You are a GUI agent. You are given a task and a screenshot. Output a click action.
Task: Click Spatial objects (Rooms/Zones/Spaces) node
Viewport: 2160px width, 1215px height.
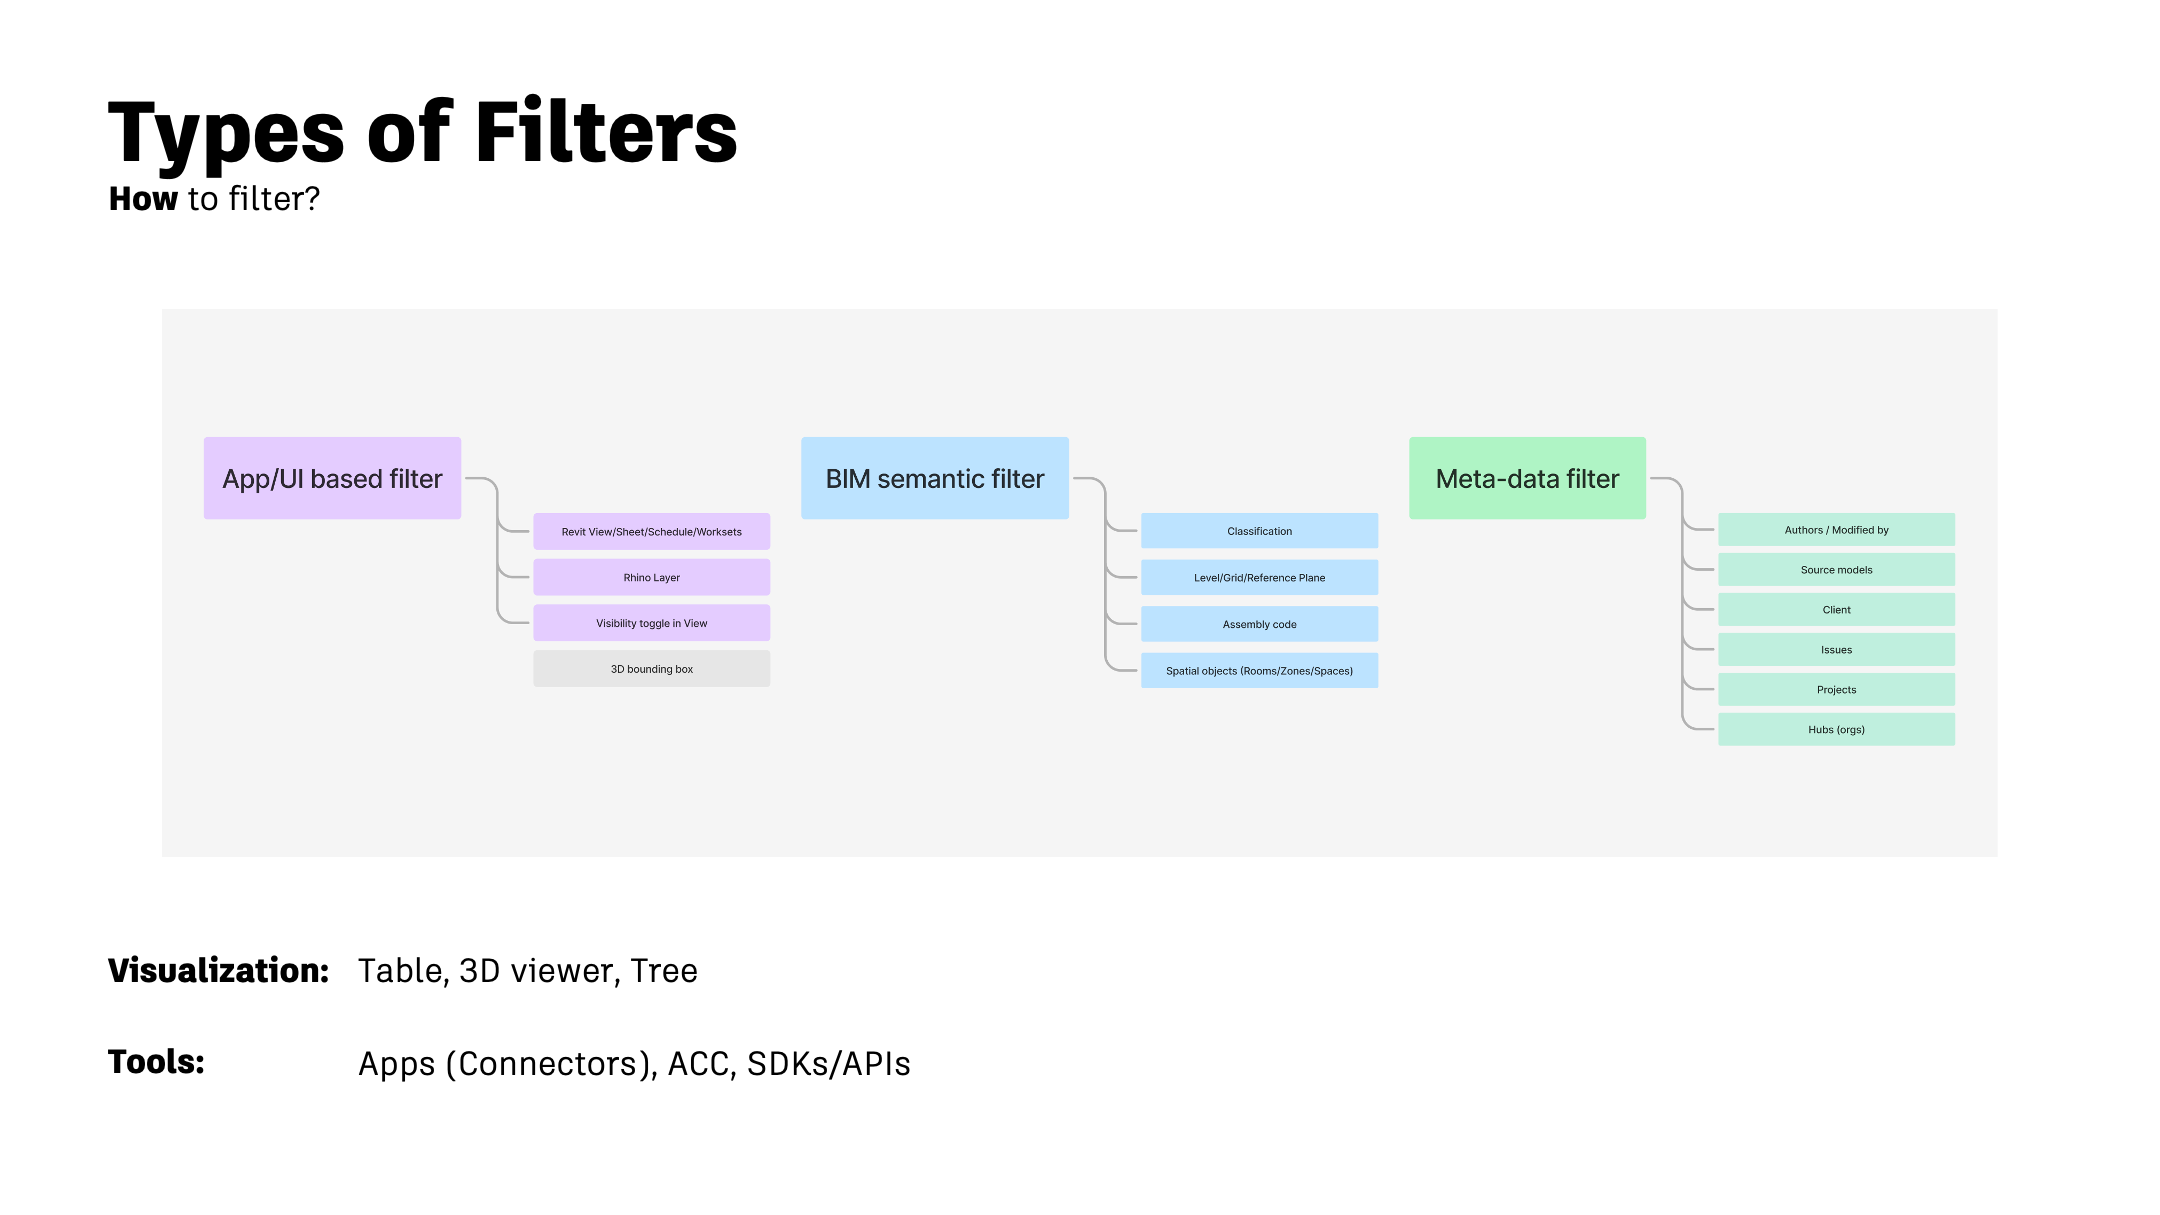(x=1259, y=670)
